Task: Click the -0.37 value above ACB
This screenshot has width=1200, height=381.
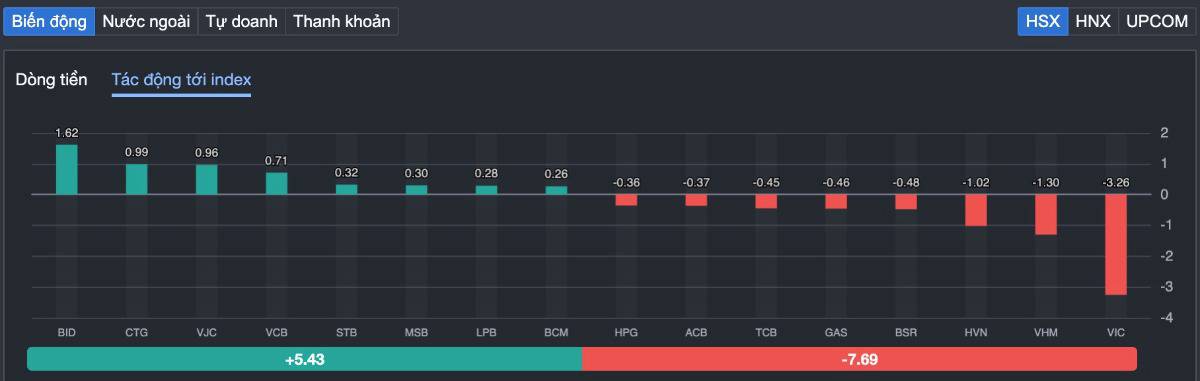Action: pyautogui.click(x=696, y=182)
